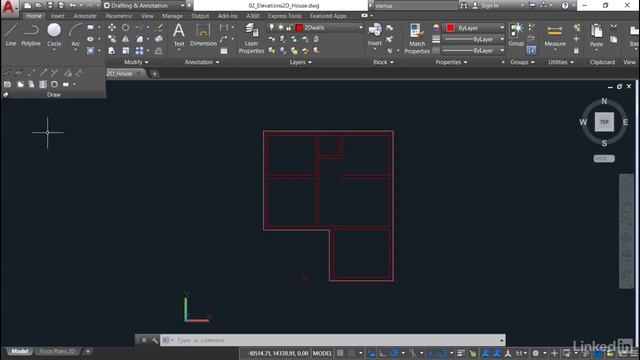640x360 pixels.
Task: Click the Offset tool icon
Action: pos(159,51)
